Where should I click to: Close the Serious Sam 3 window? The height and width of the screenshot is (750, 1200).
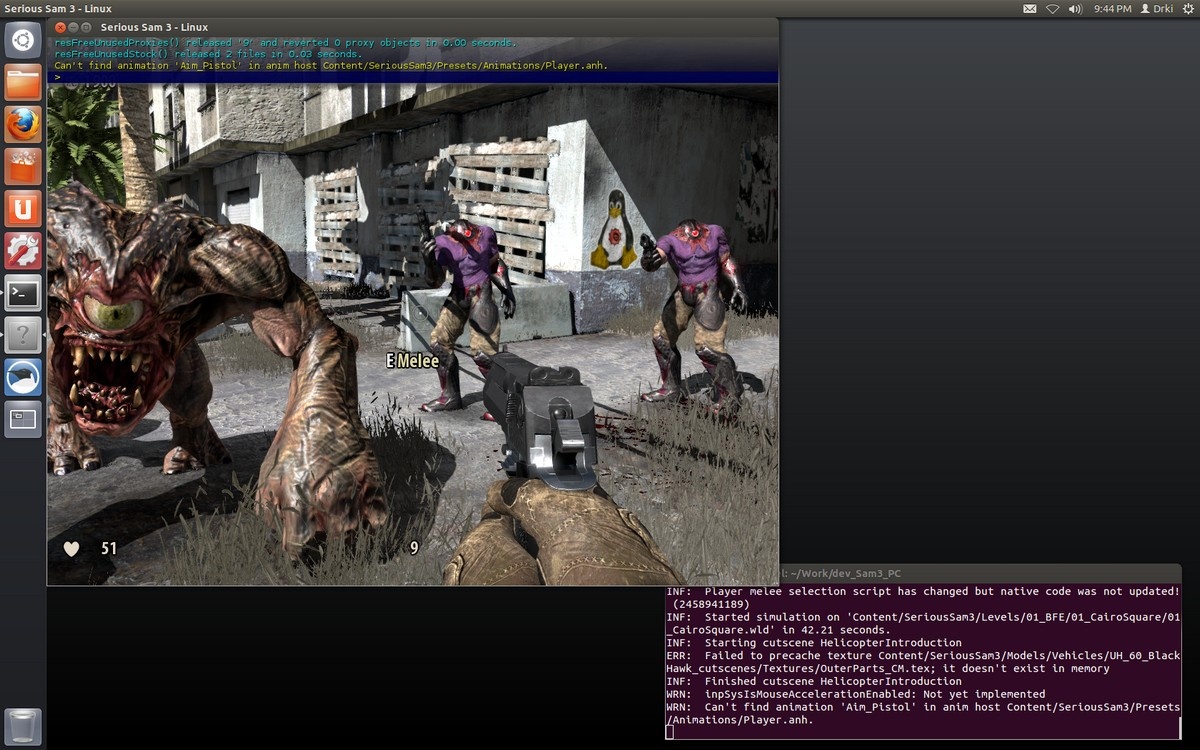[60, 27]
